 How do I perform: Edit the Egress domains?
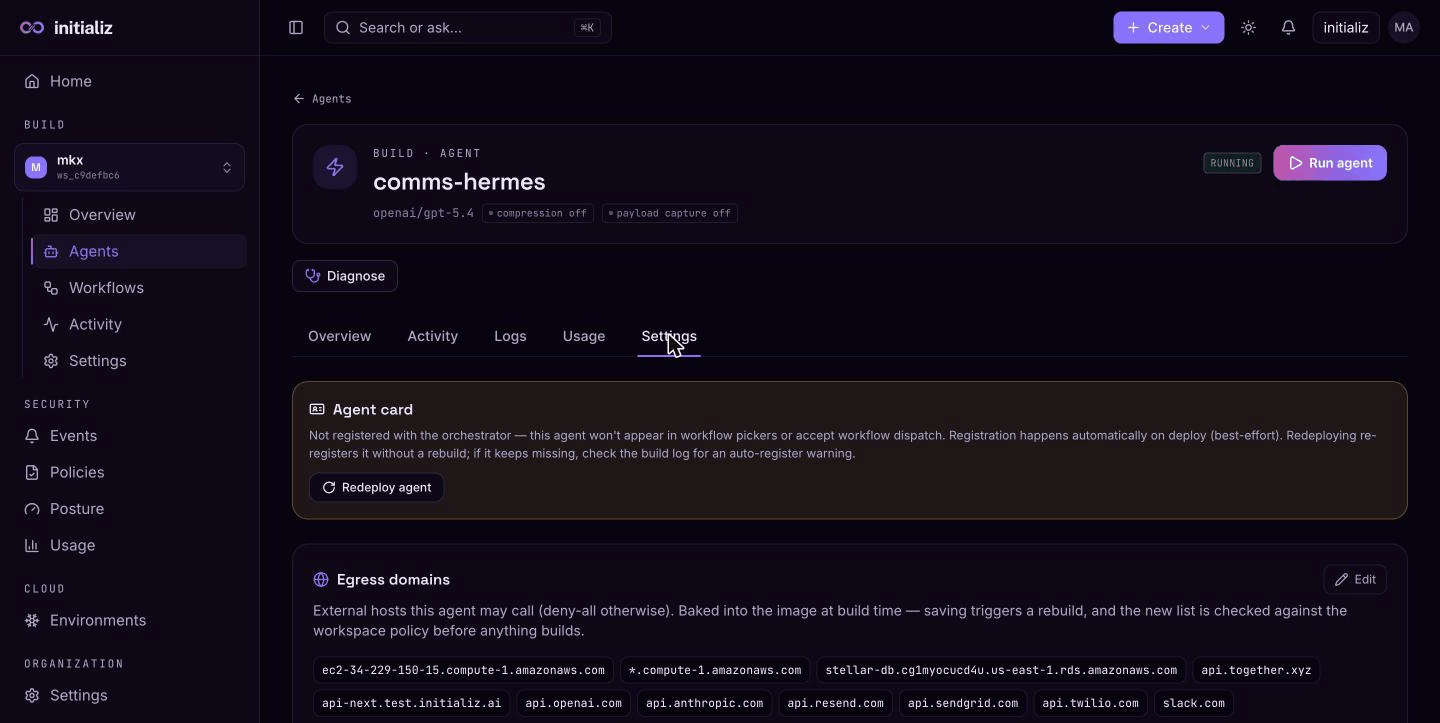point(1355,579)
